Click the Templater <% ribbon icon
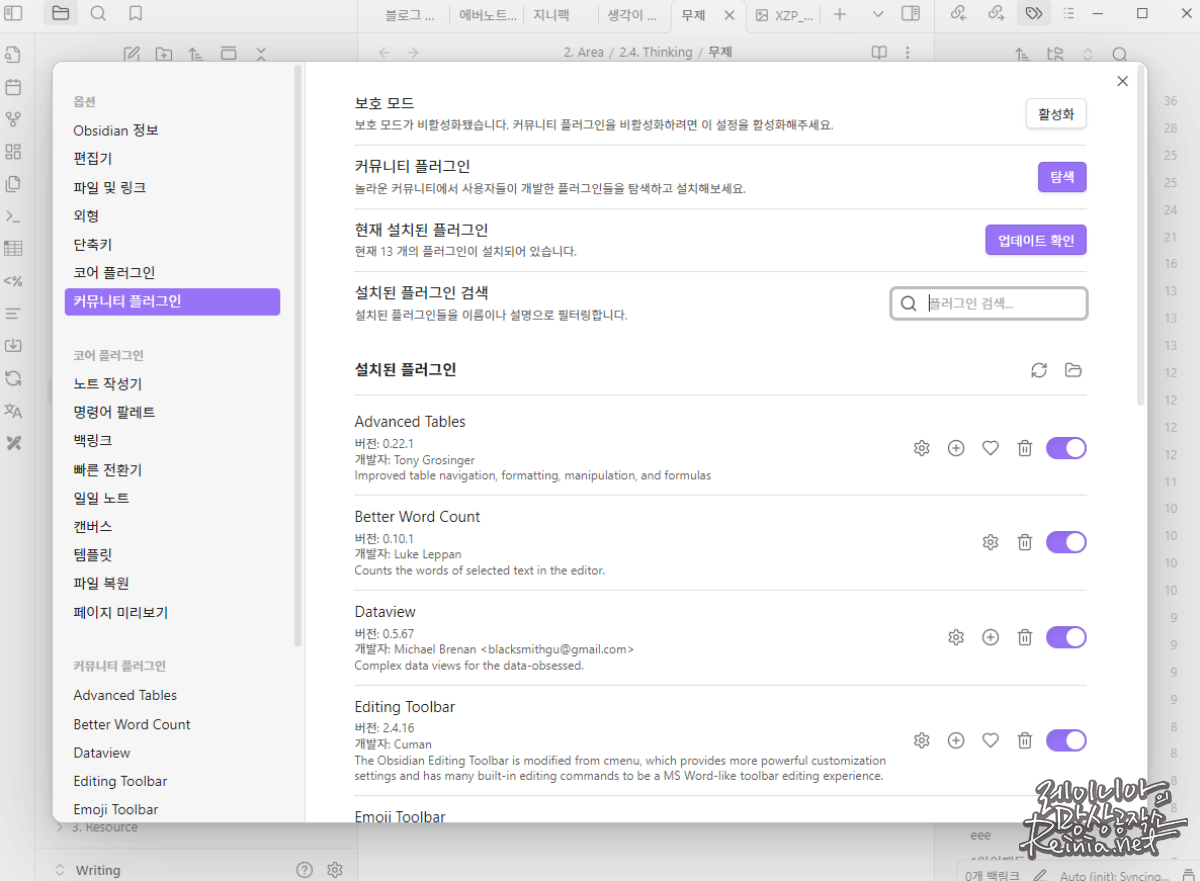 [x=13, y=281]
